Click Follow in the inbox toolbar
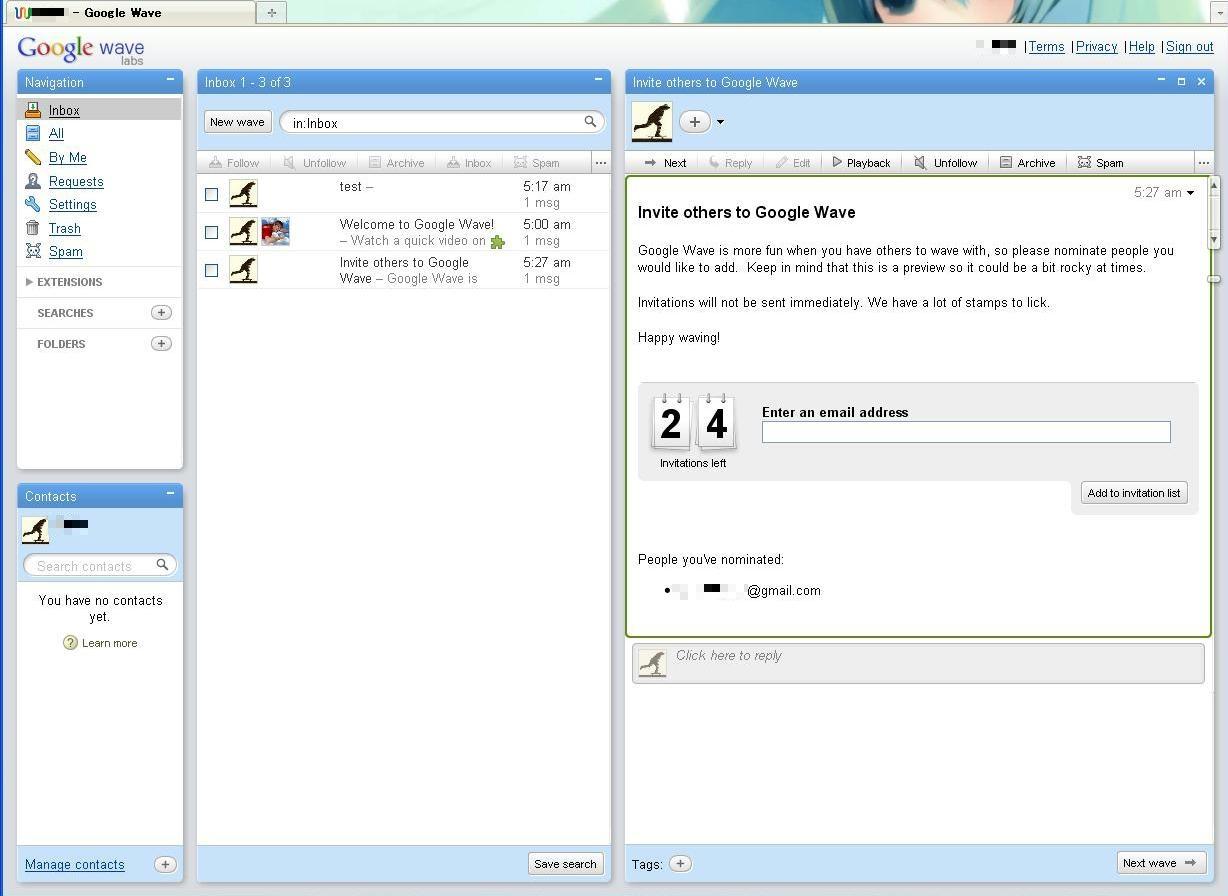The width and height of the screenshot is (1228, 896). 234,162
